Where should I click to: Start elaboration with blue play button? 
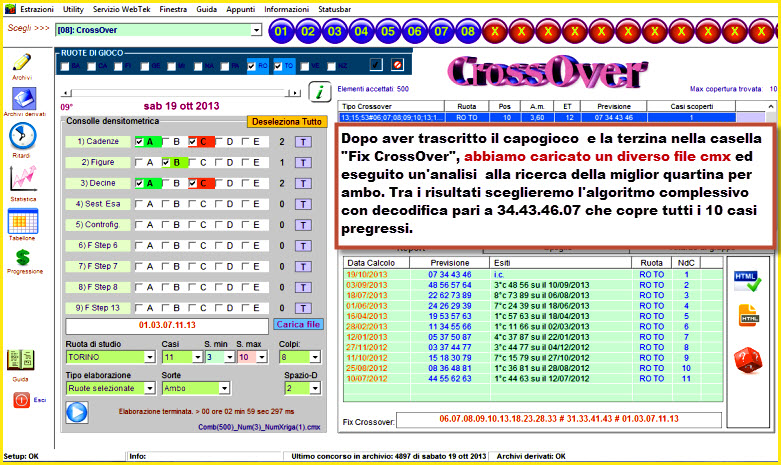pos(77,412)
